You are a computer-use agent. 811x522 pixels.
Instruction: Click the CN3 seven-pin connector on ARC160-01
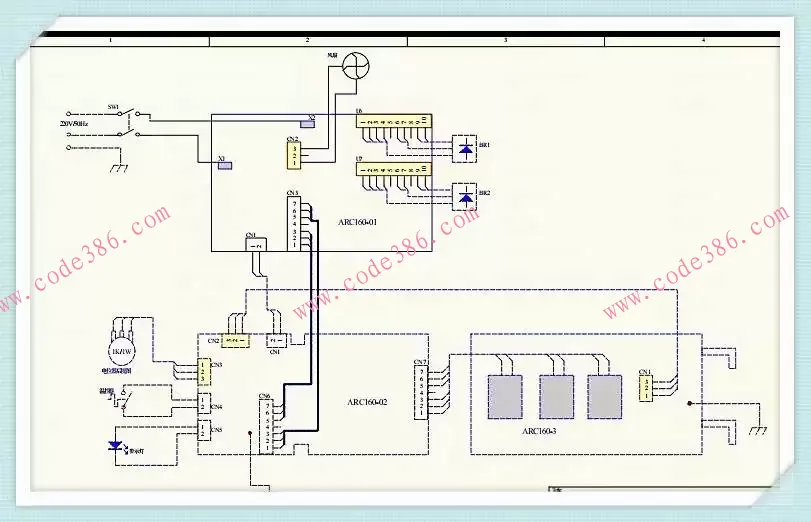tap(294, 223)
